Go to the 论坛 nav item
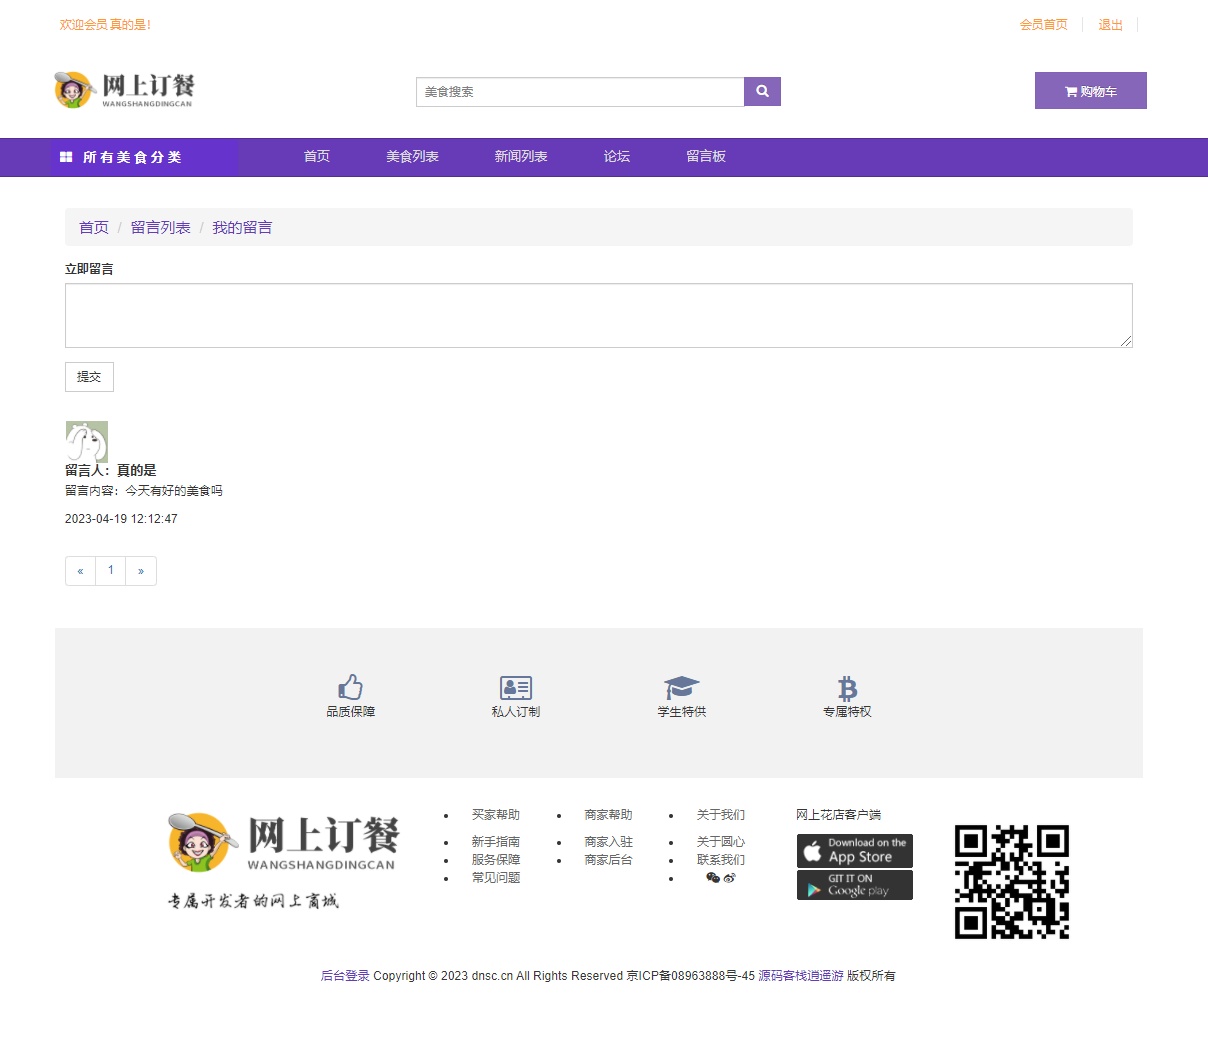Image resolution: width=1208 pixels, height=1051 pixels. tap(616, 157)
